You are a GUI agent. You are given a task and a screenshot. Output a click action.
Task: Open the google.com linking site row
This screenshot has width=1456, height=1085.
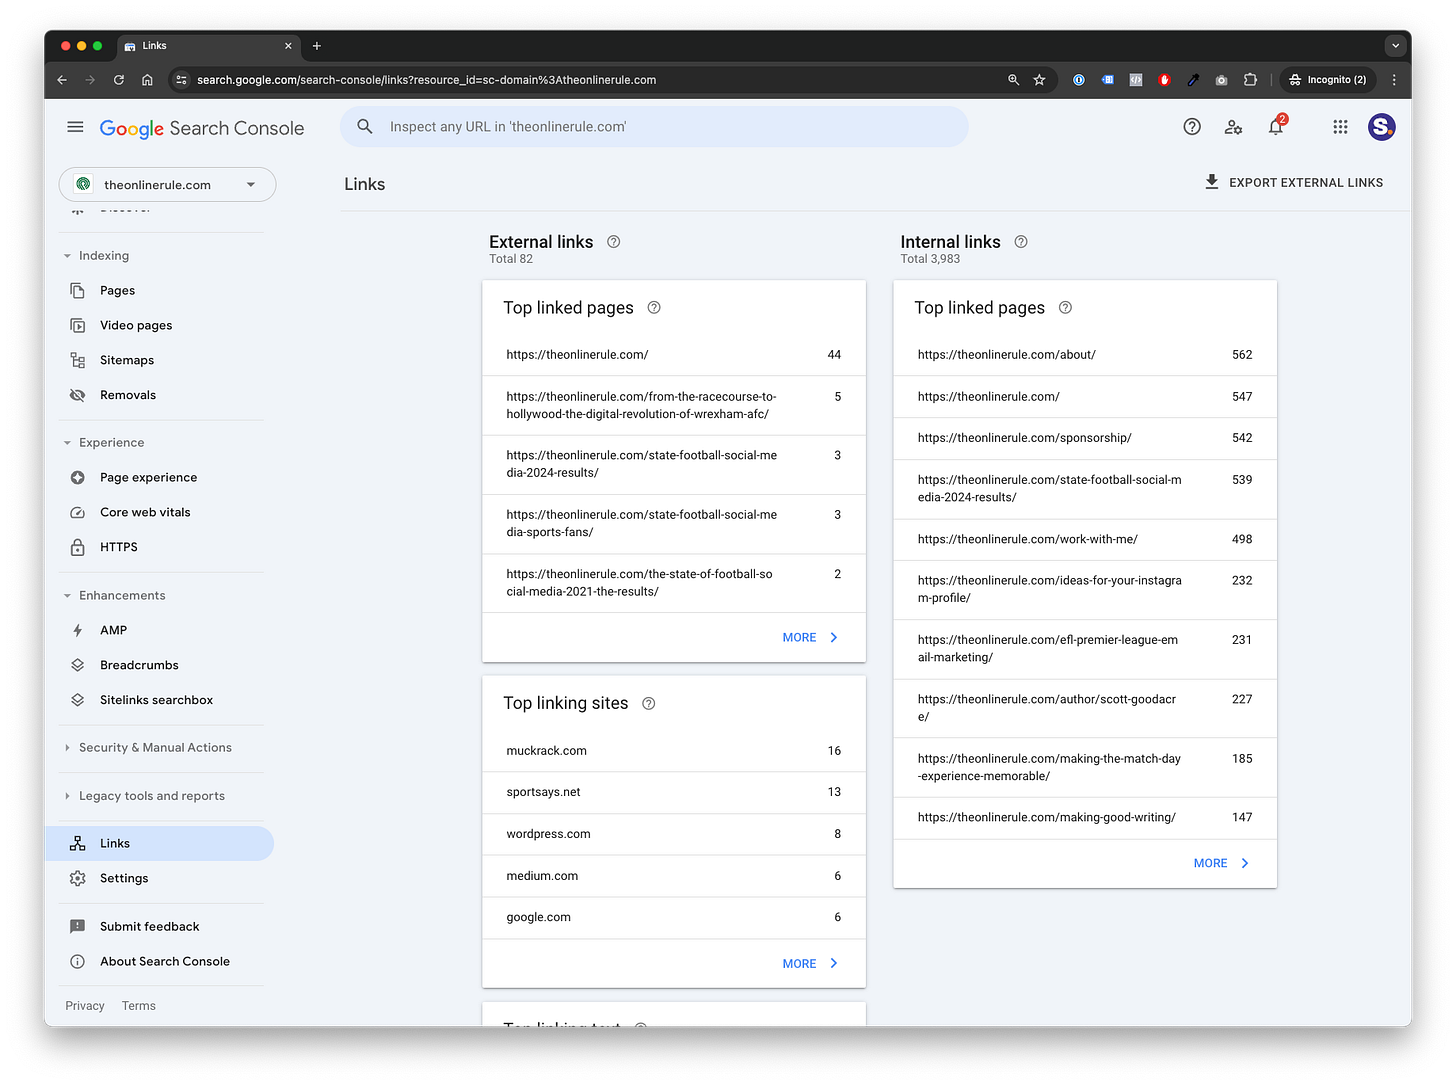tap(674, 918)
